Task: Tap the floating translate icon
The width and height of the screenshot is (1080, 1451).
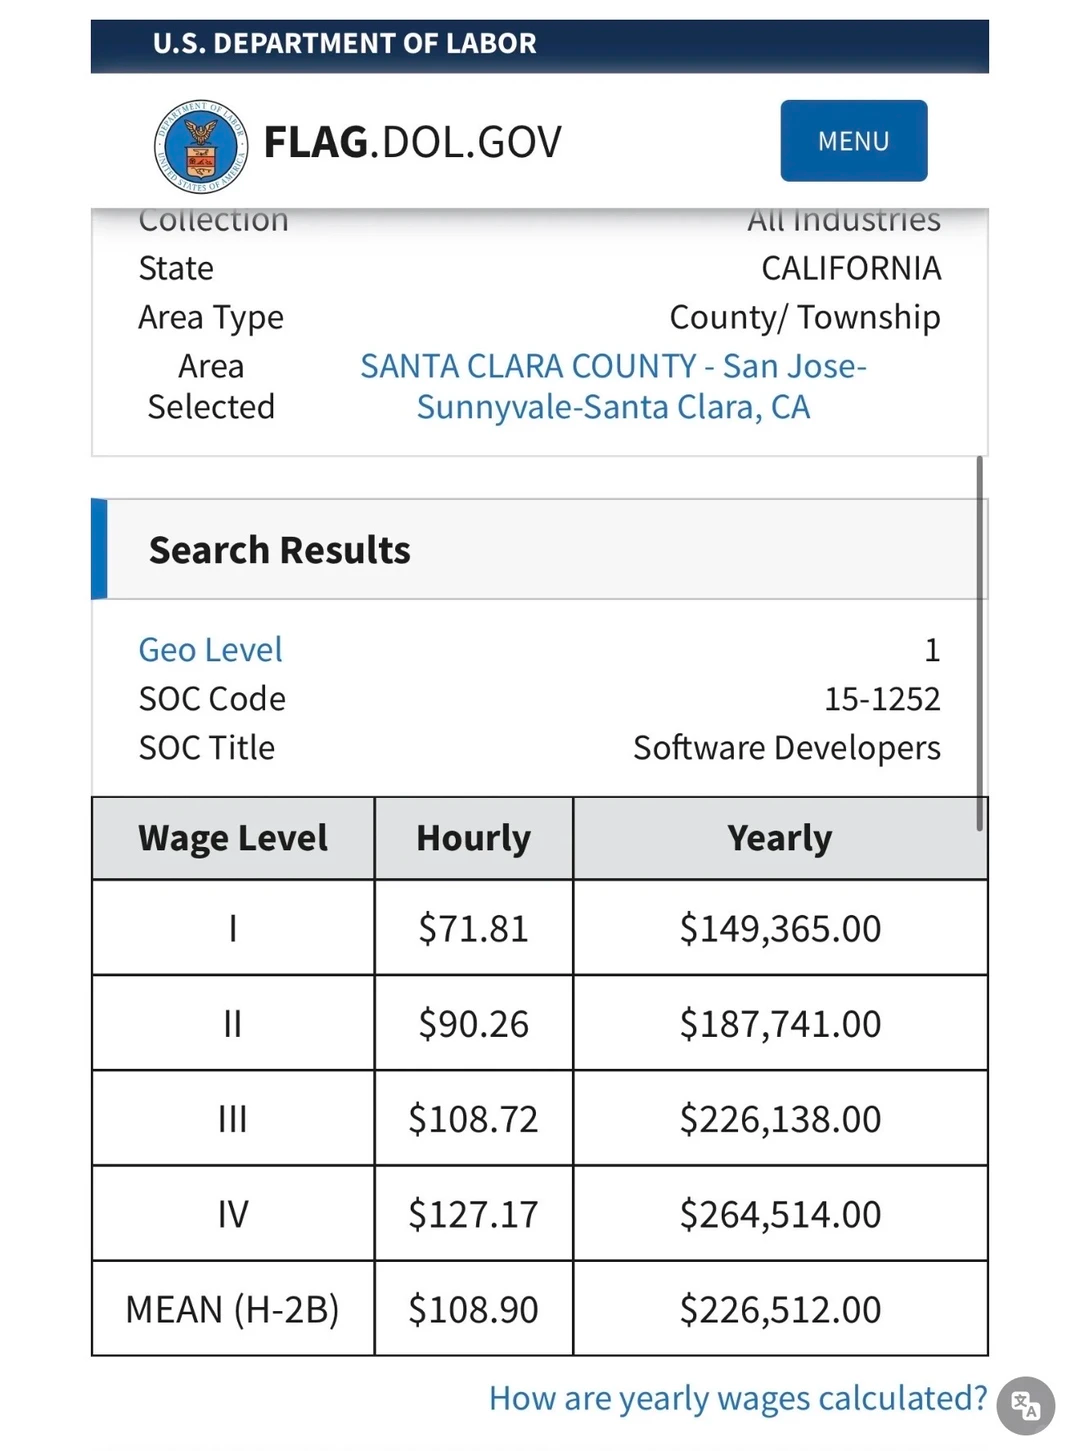Action: [1025, 1405]
